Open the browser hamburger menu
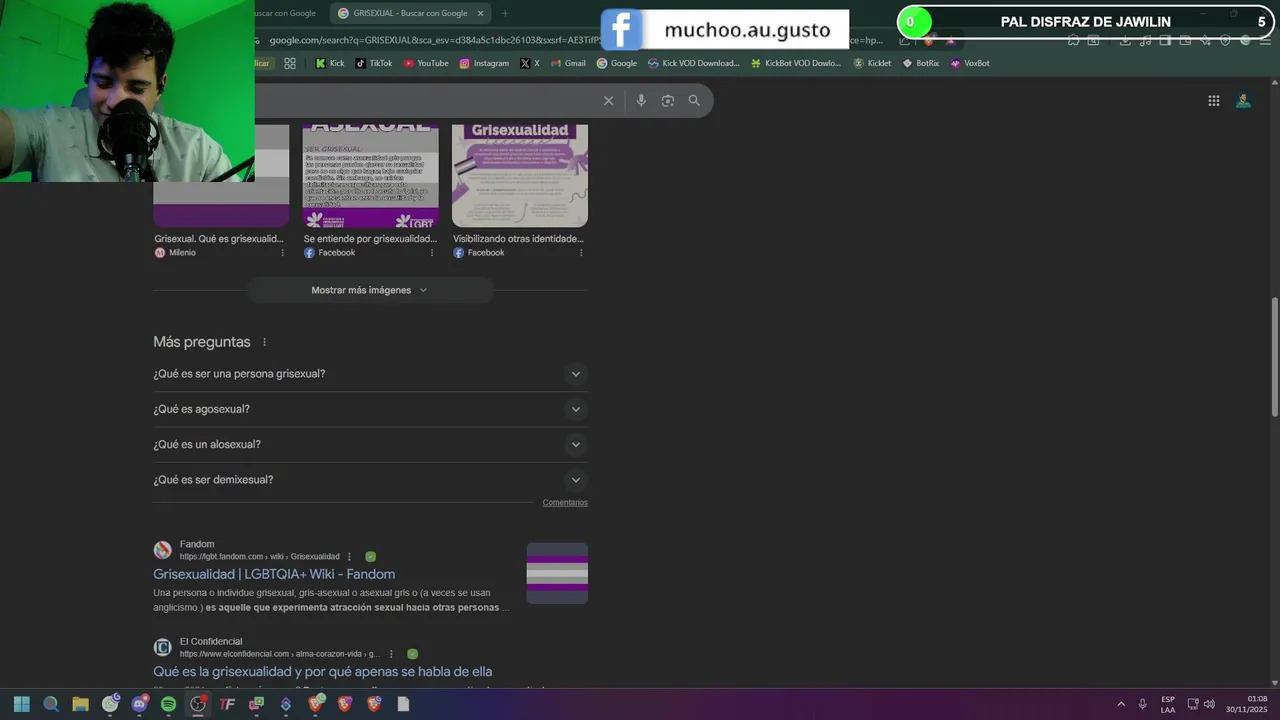 [1265, 40]
